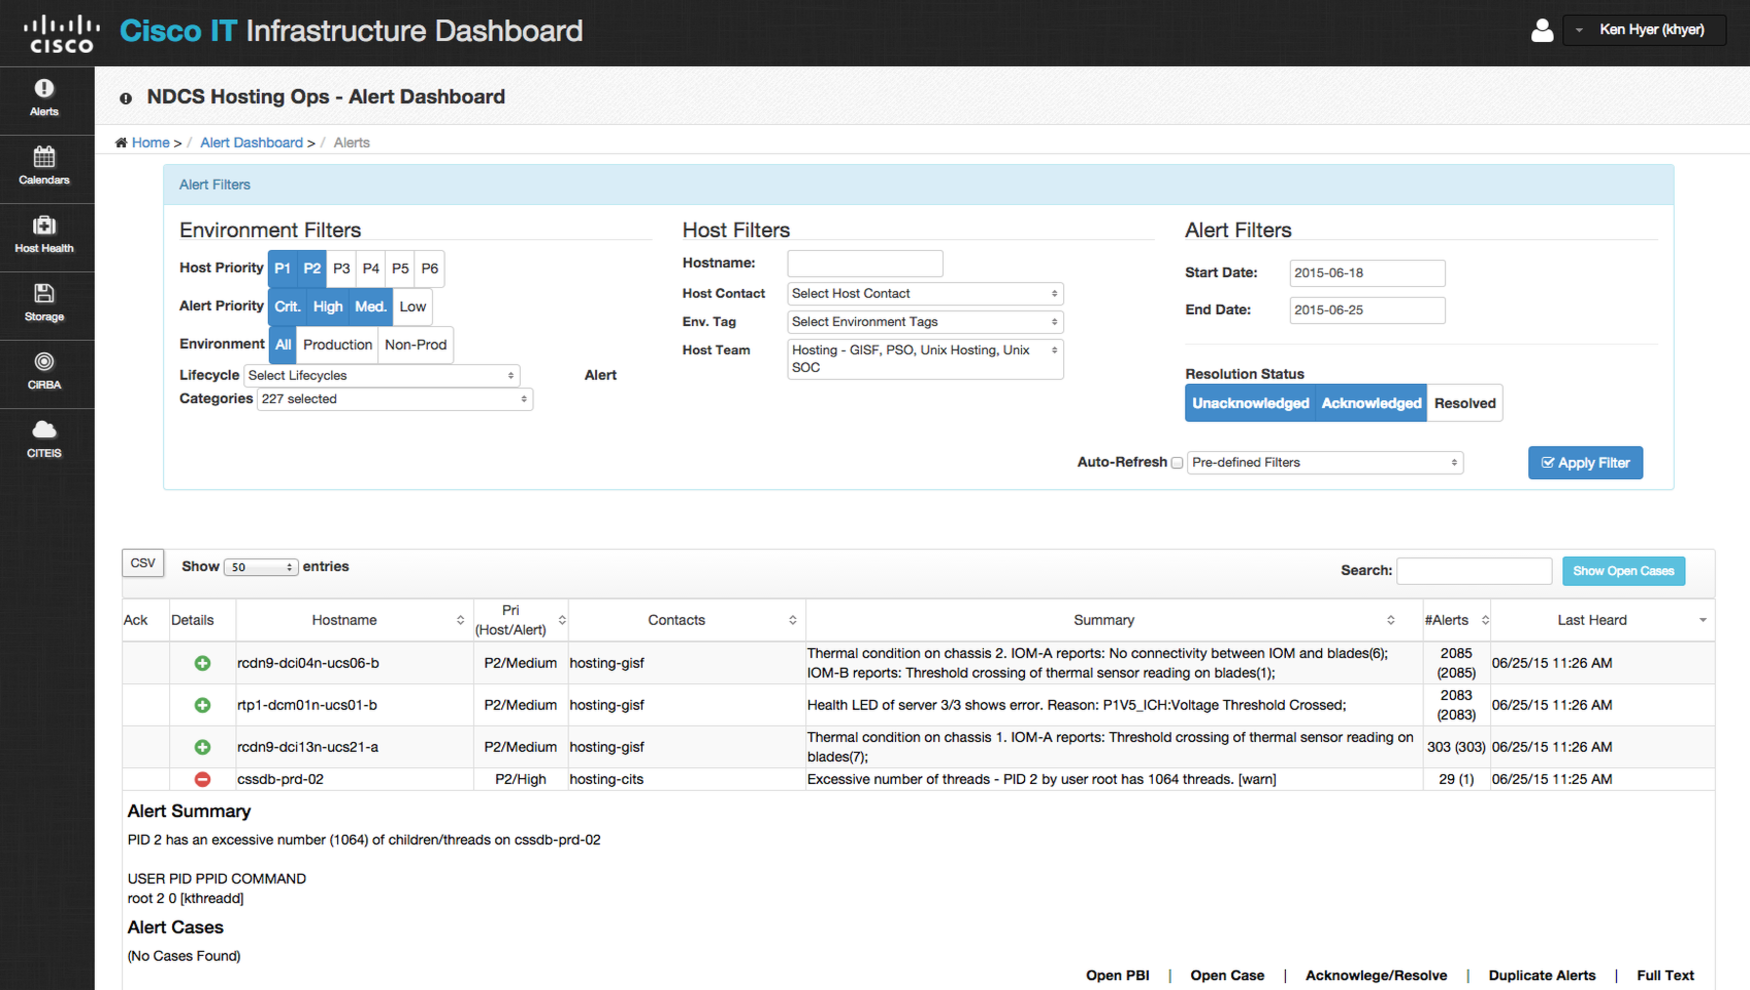Go to Alert Dashboard breadcrumb
1750x990 pixels.
tap(251, 143)
